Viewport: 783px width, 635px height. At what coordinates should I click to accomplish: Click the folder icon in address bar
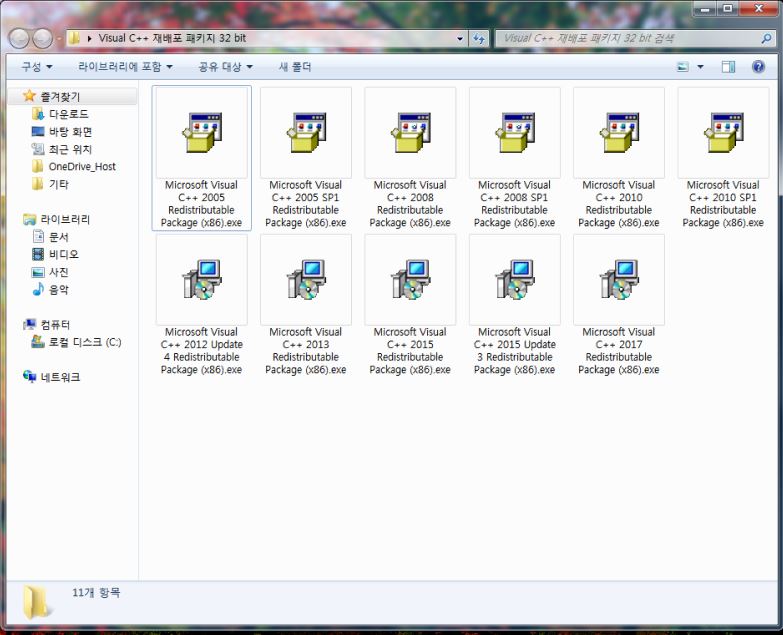(x=74, y=38)
